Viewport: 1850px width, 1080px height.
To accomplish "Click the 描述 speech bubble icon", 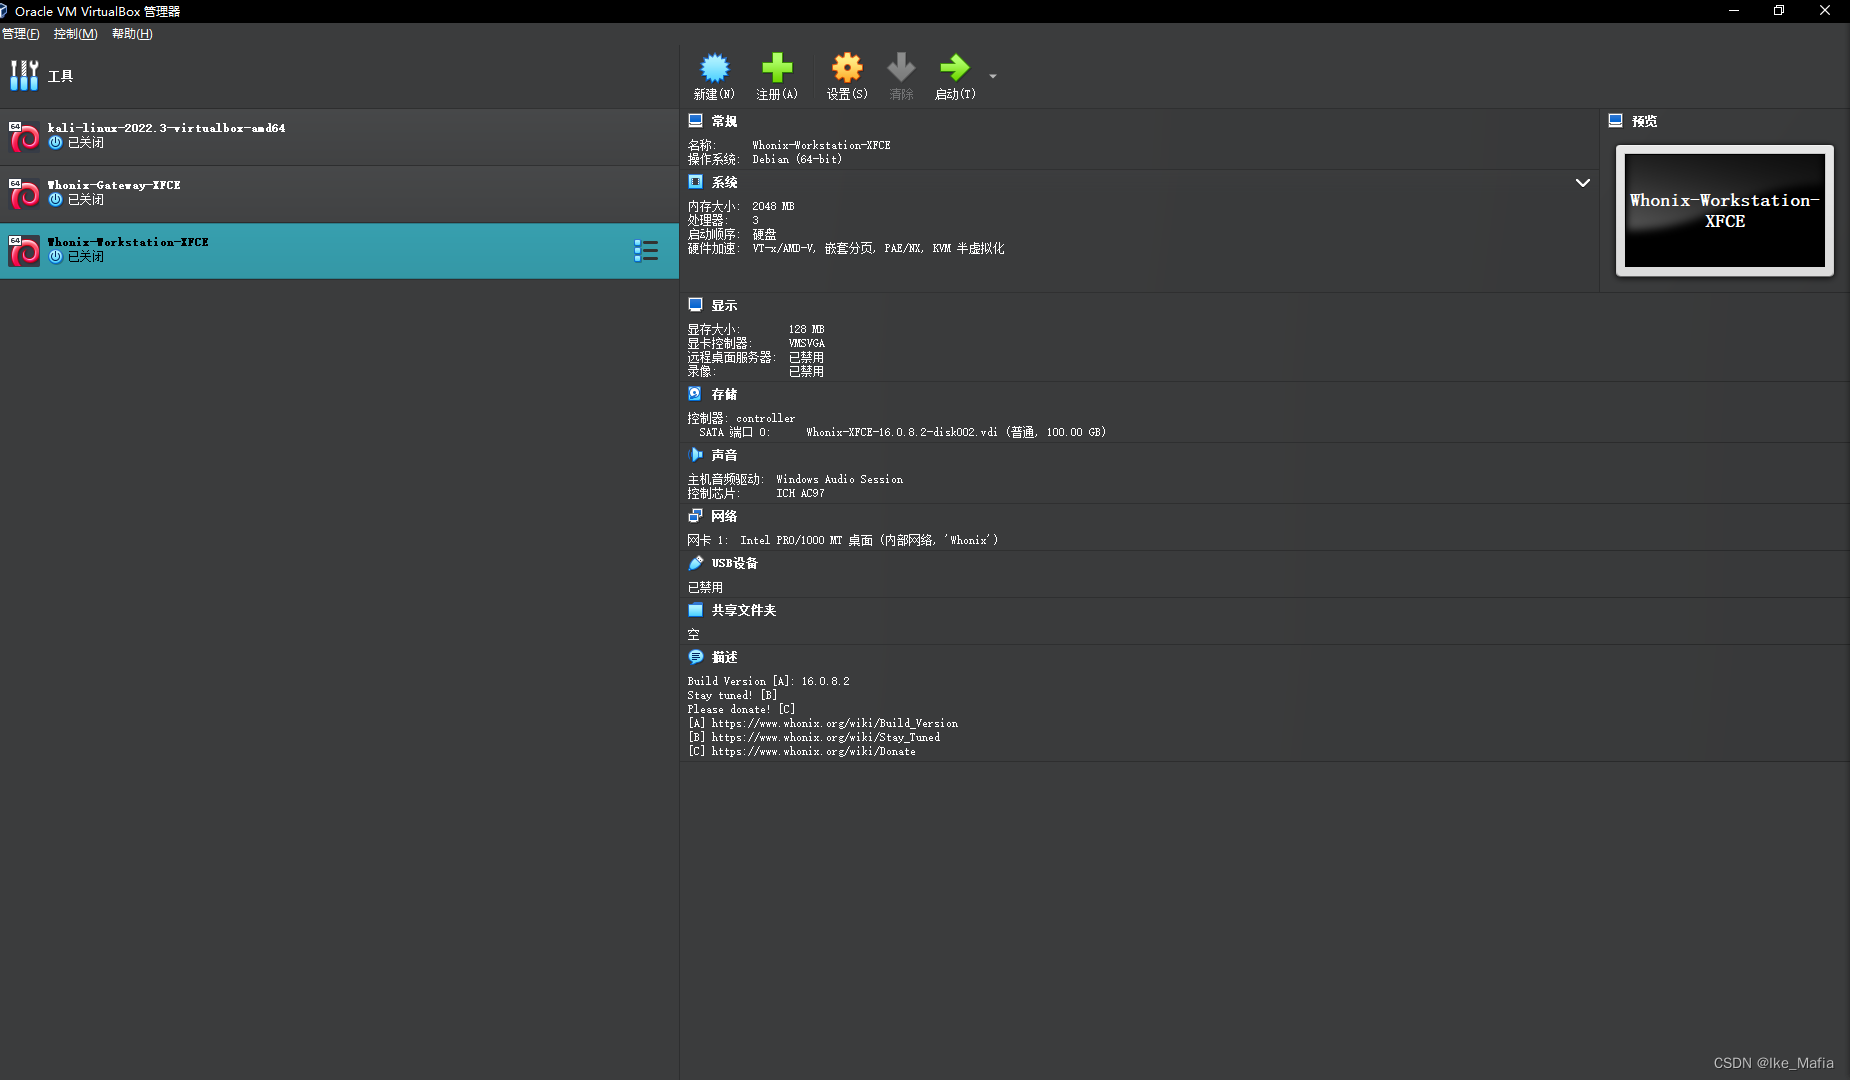I will [x=695, y=657].
